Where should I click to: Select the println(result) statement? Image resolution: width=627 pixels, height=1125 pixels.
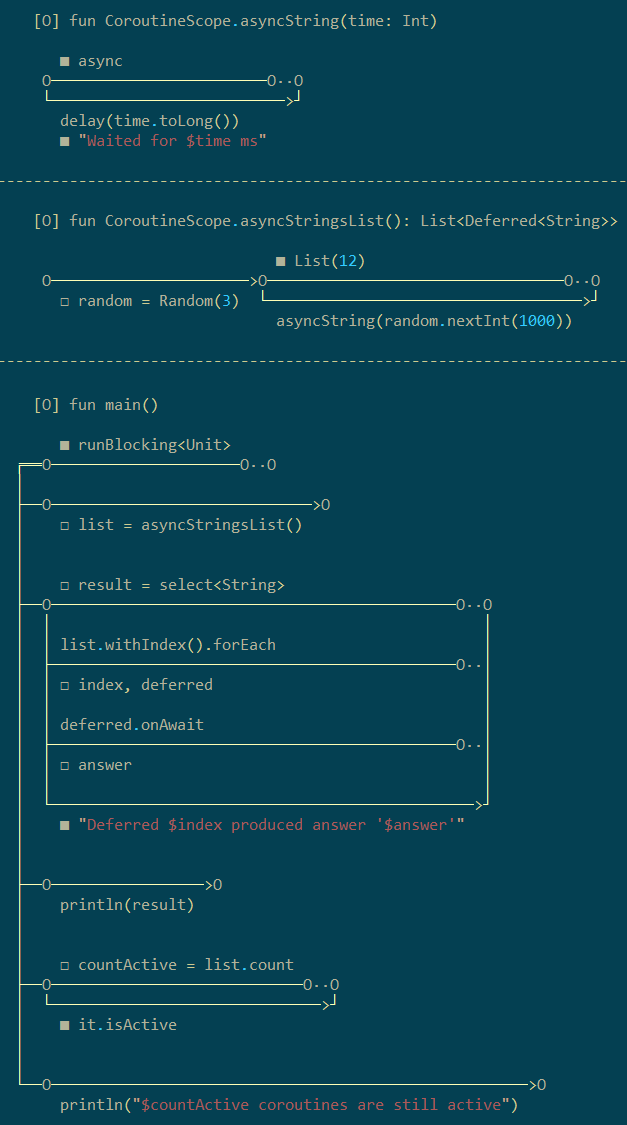127,905
